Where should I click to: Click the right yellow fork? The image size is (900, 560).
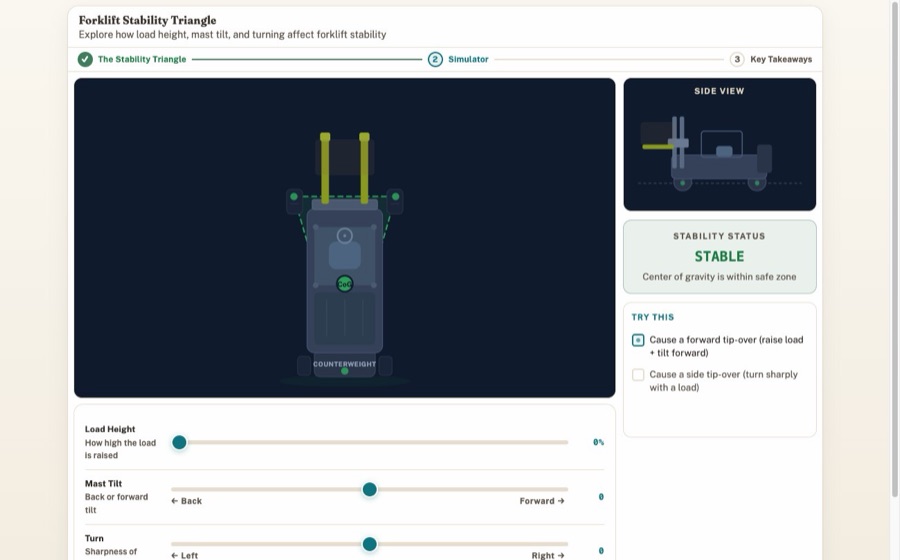364,168
